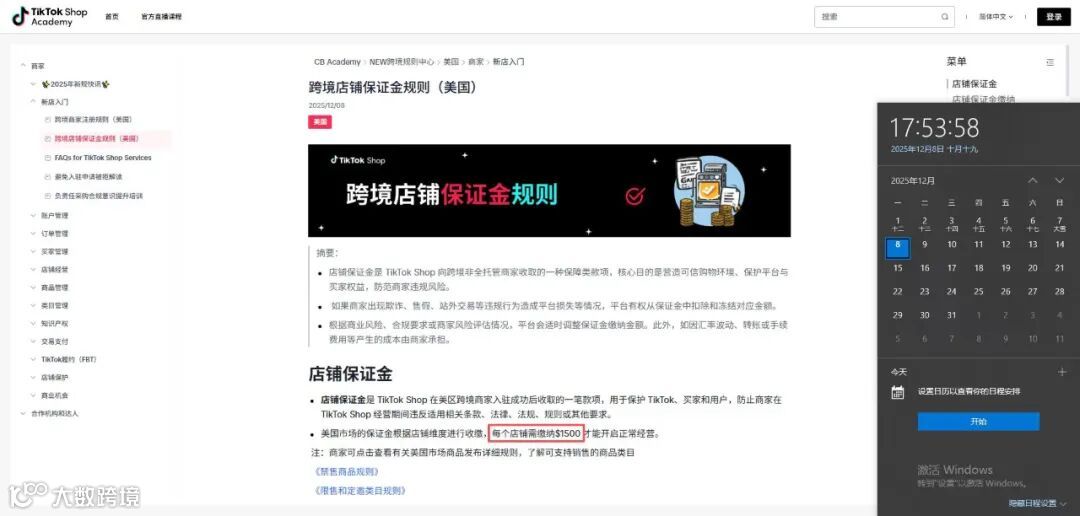The height and width of the screenshot is (516, 1080).
Task: Collapse the 新店入门 tree section
Action: point(33,101)
